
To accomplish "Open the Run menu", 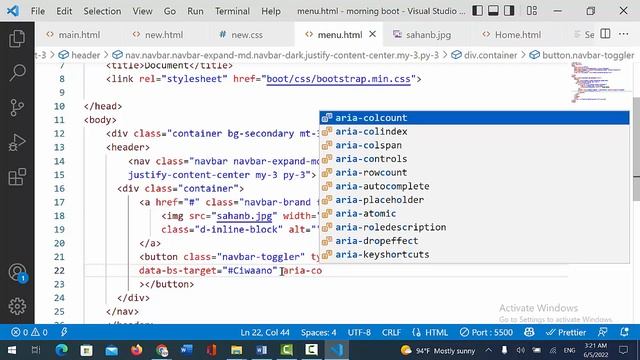I will coord(195,11).
